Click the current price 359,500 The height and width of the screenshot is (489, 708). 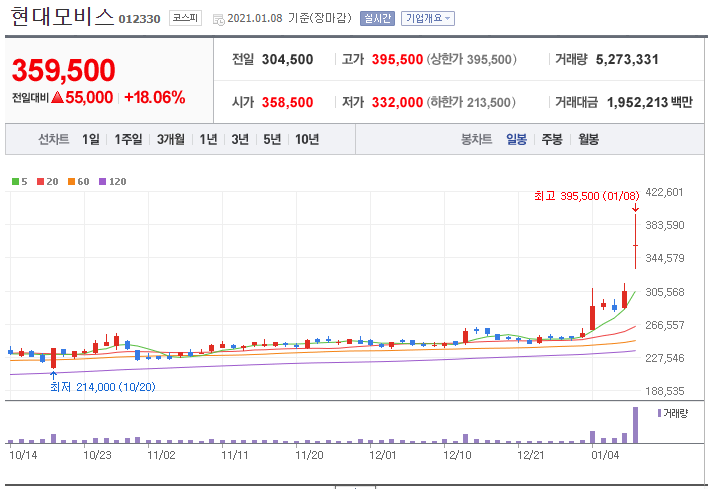coord(64,70)
